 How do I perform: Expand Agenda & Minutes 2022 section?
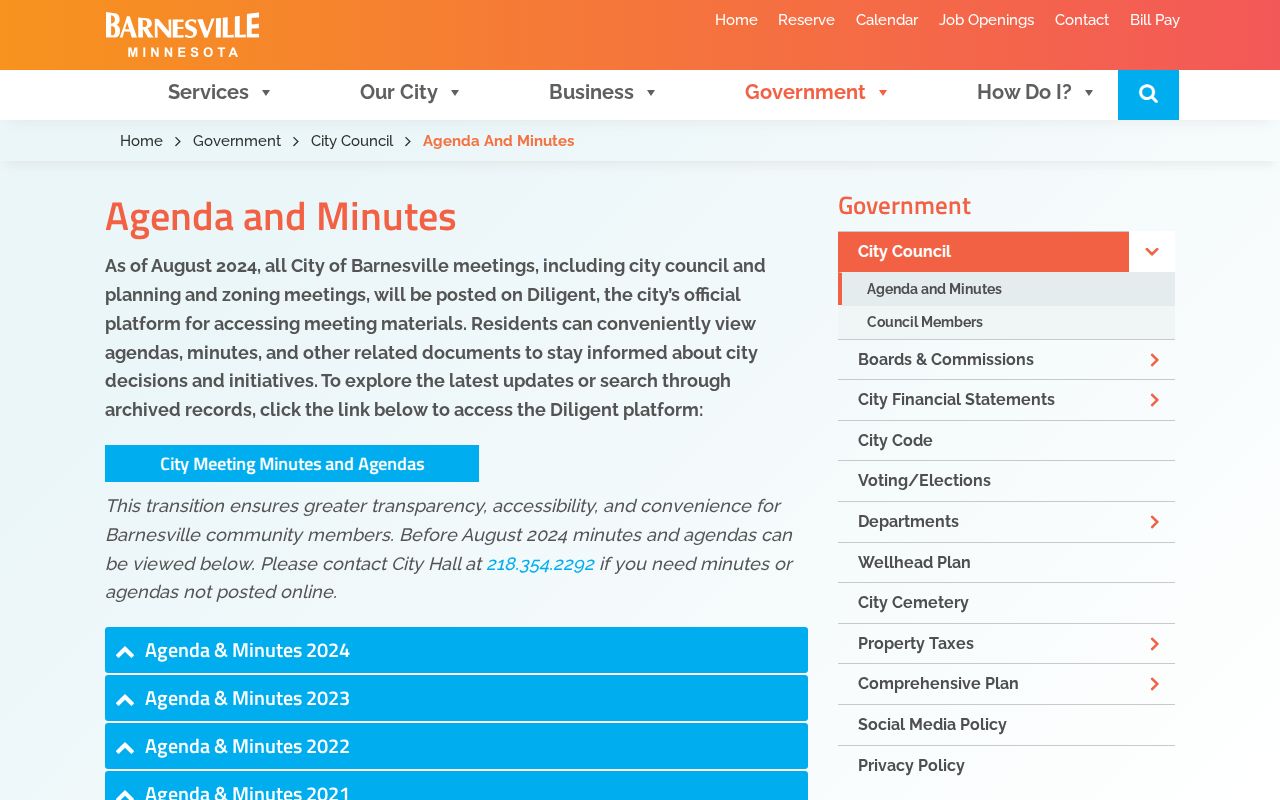tap(456, 746)
